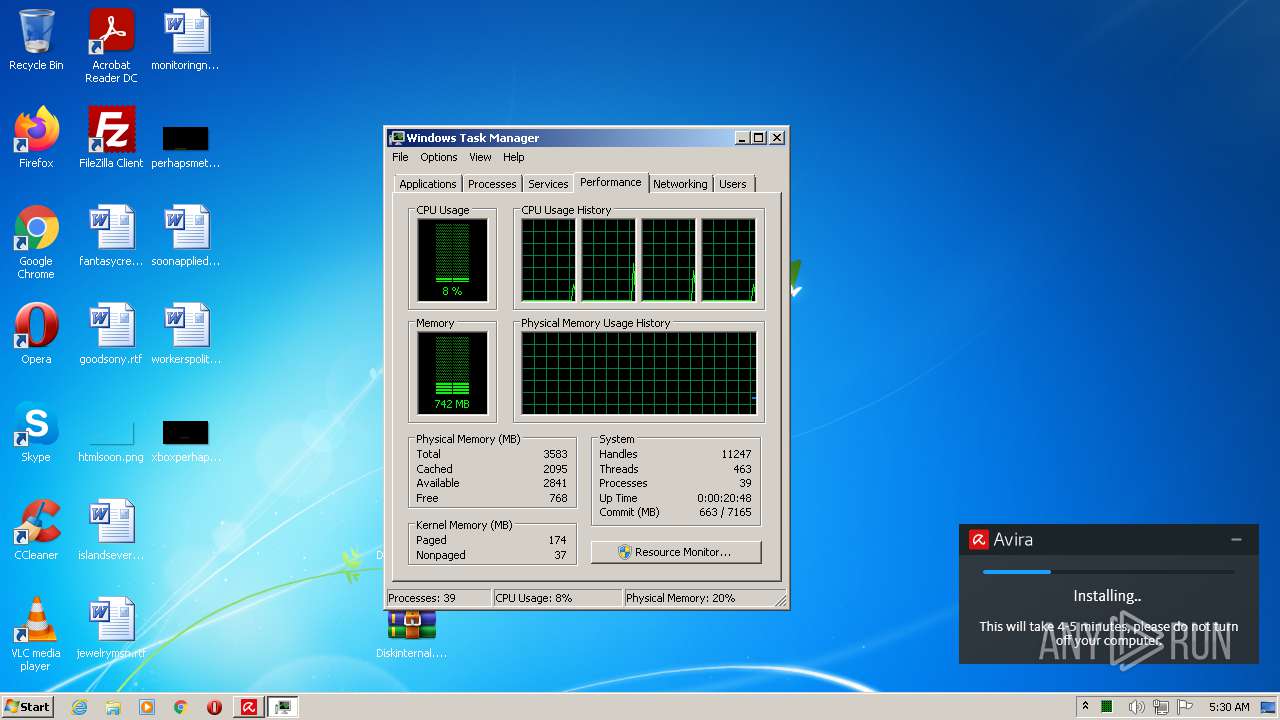Click the Avira installation progress bar
1280x720 pixels.
(1108, 572)
